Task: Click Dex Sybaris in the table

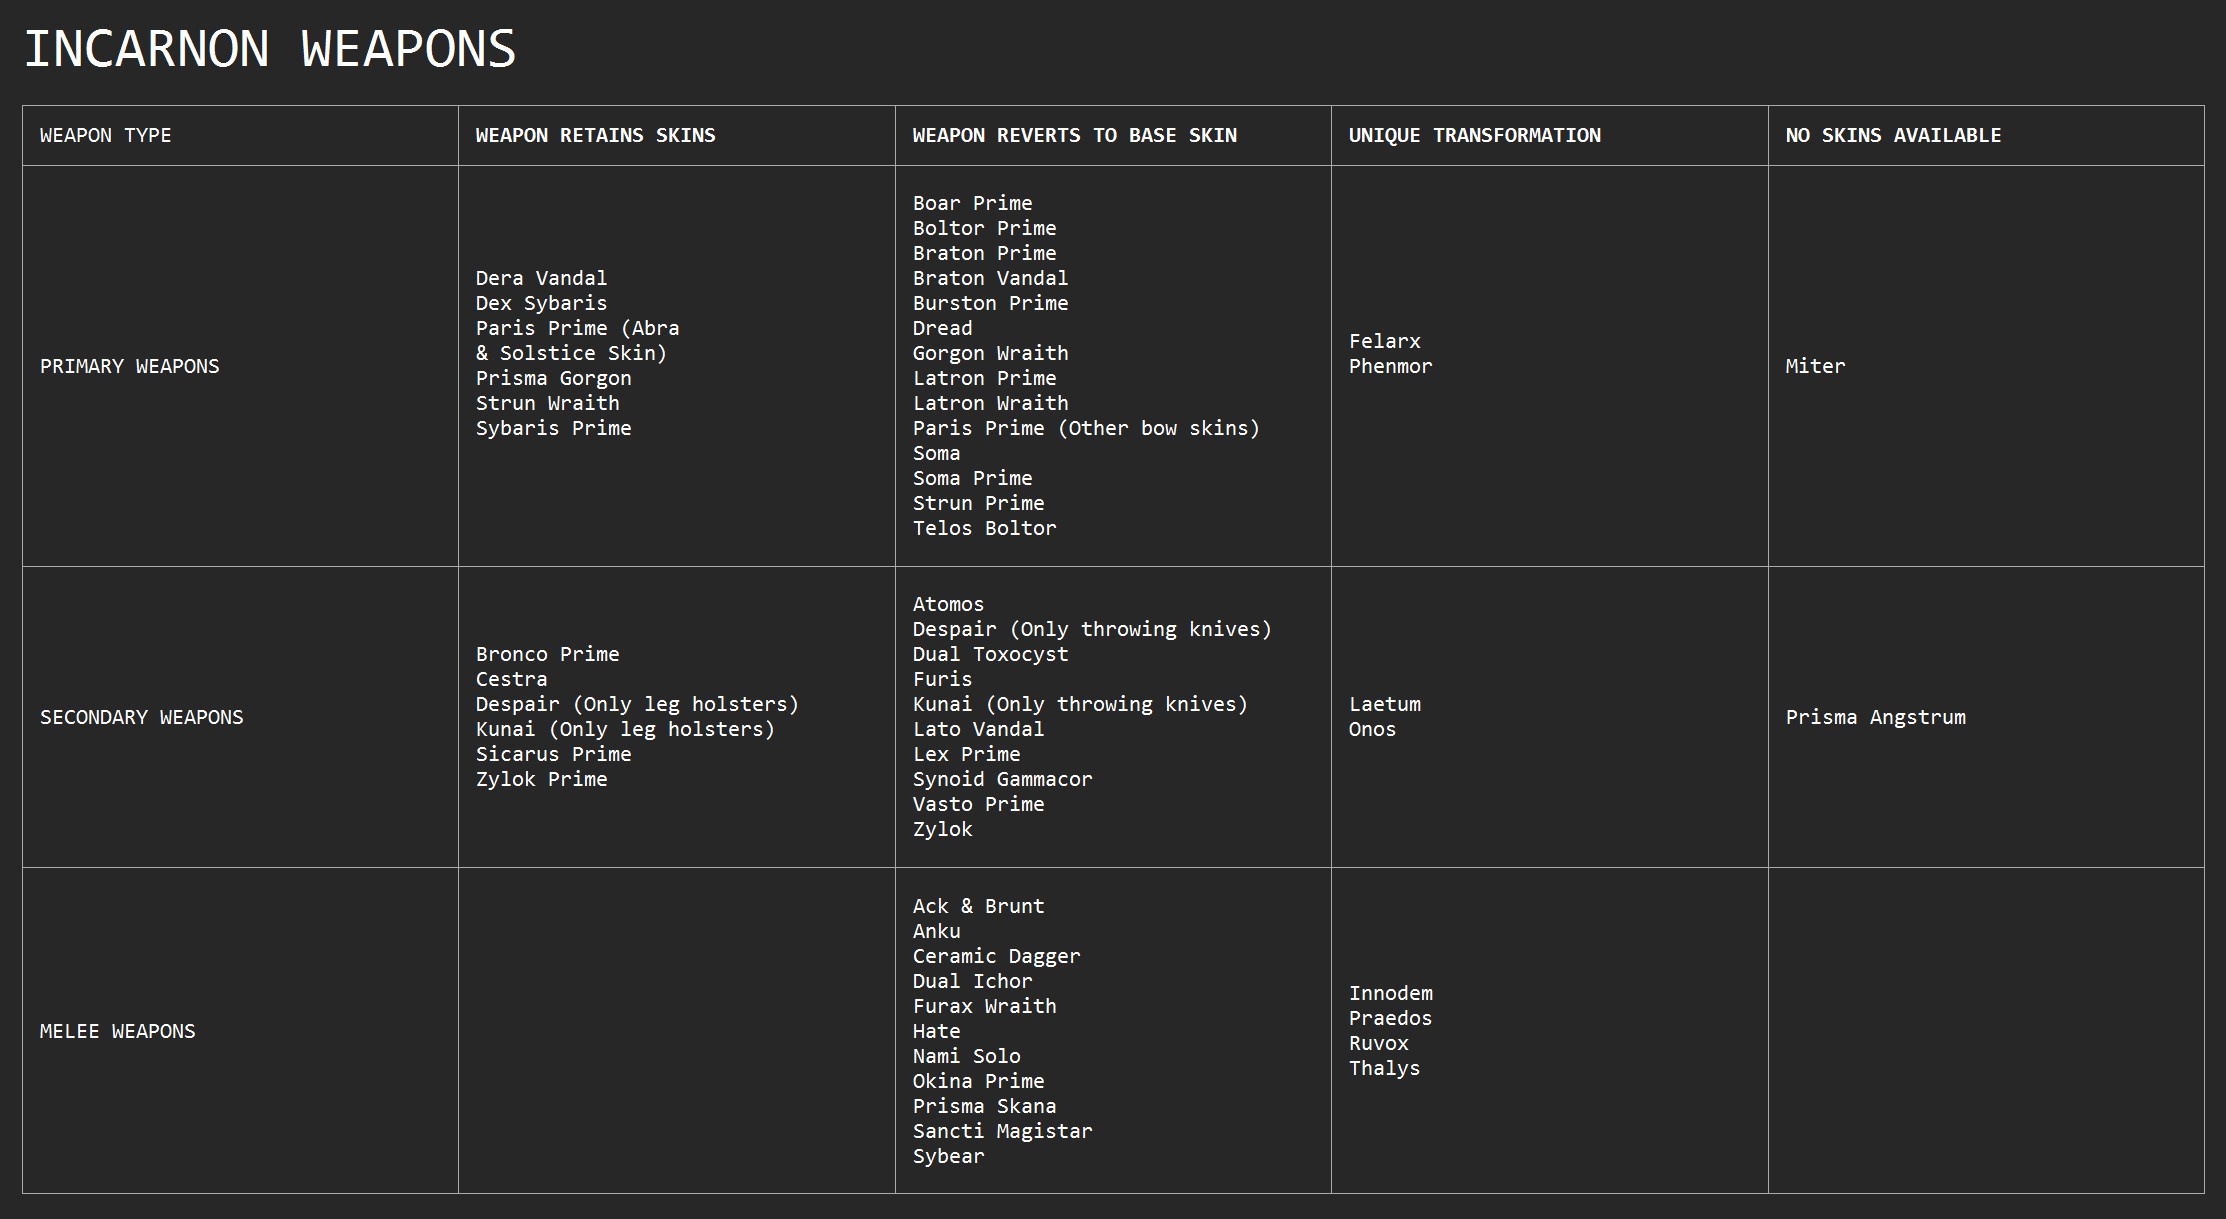Action: tap(541, 303)
